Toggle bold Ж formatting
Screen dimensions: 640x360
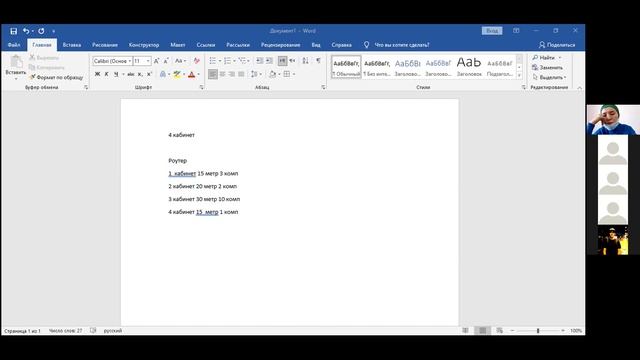tap(97, 74)
